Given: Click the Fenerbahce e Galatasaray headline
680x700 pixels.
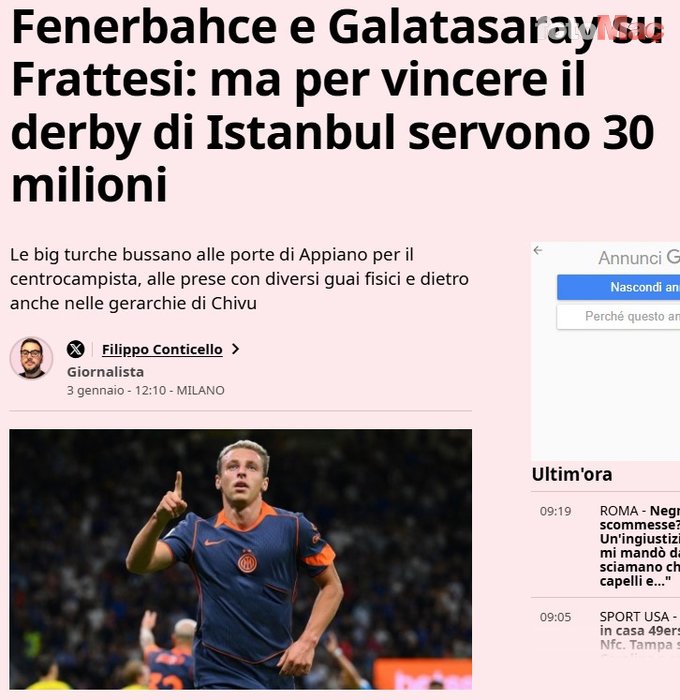Looking at the screenshot, I should coord(337,106).
